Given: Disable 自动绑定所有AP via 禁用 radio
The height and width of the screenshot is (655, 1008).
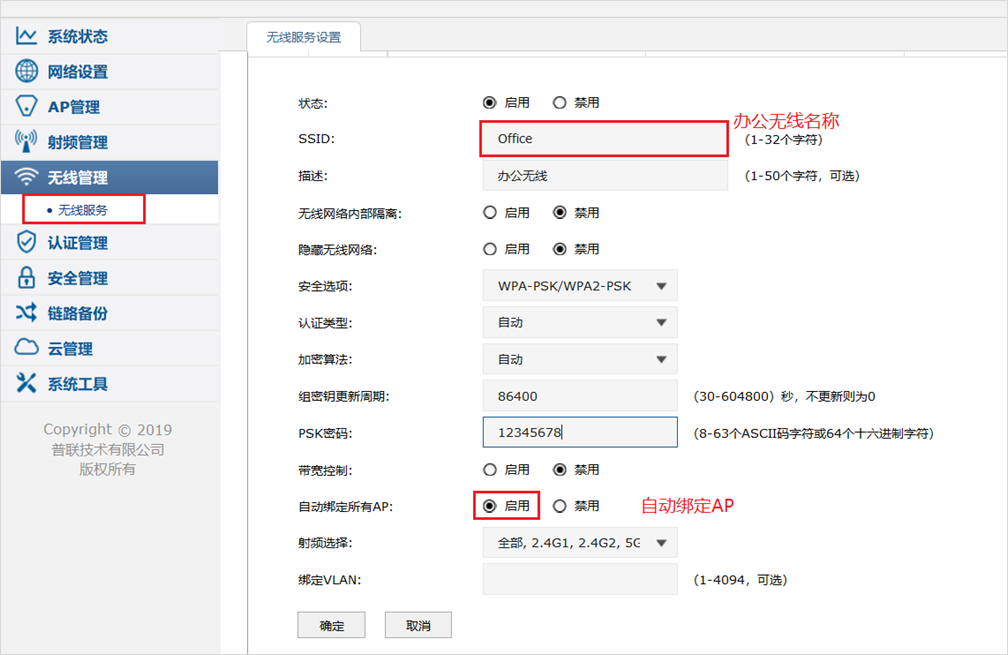Looking at the screenshot, I should [560, 506].
